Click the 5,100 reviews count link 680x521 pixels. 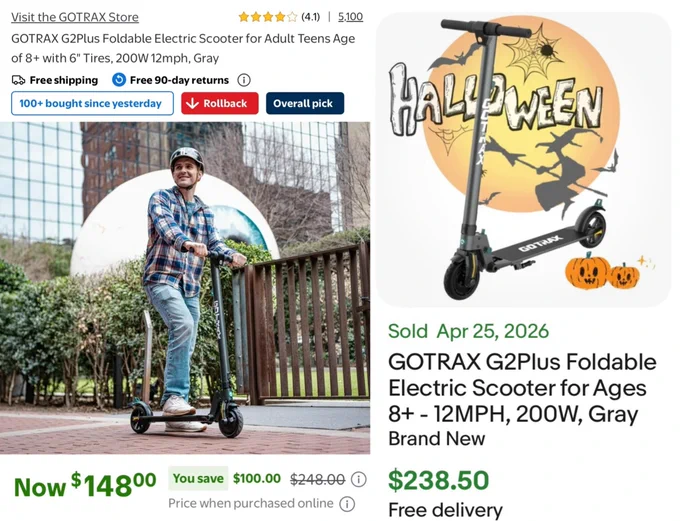[x=350, y=17]
